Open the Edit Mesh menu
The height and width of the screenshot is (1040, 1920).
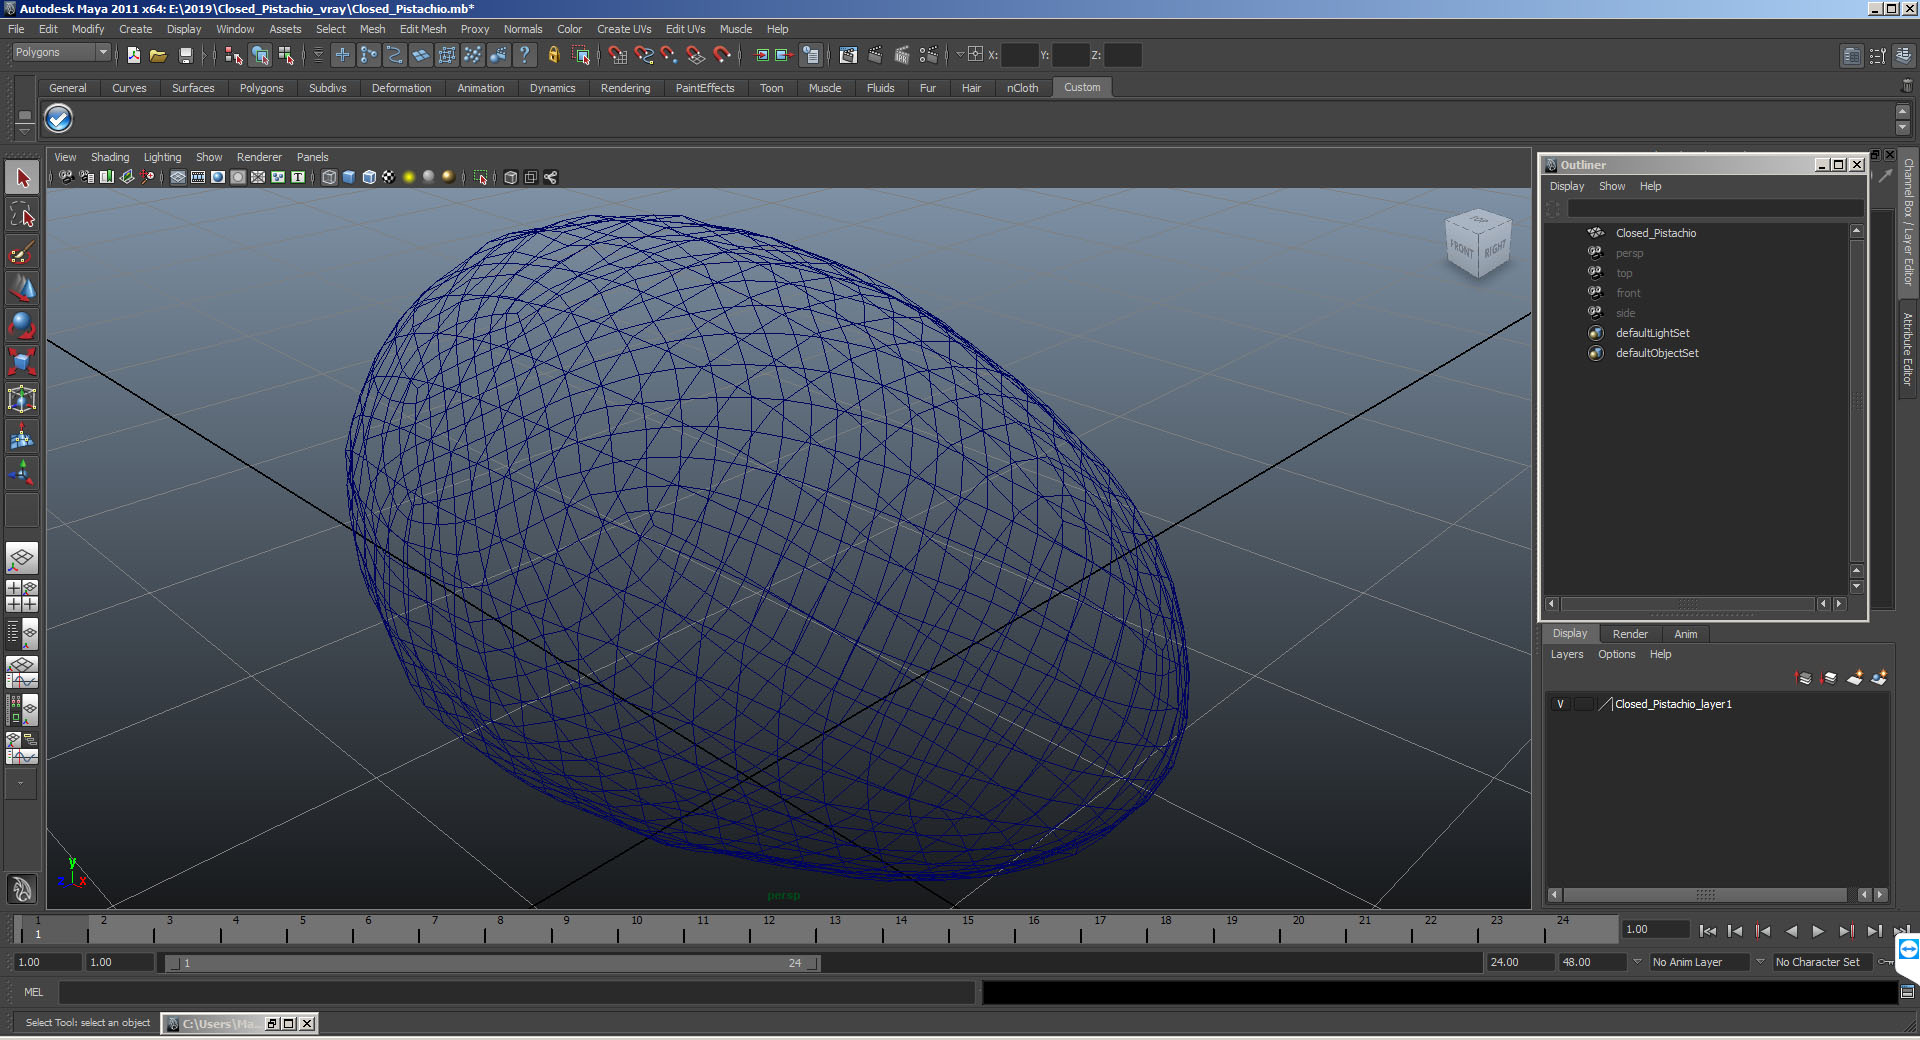(x=423, y=29)
